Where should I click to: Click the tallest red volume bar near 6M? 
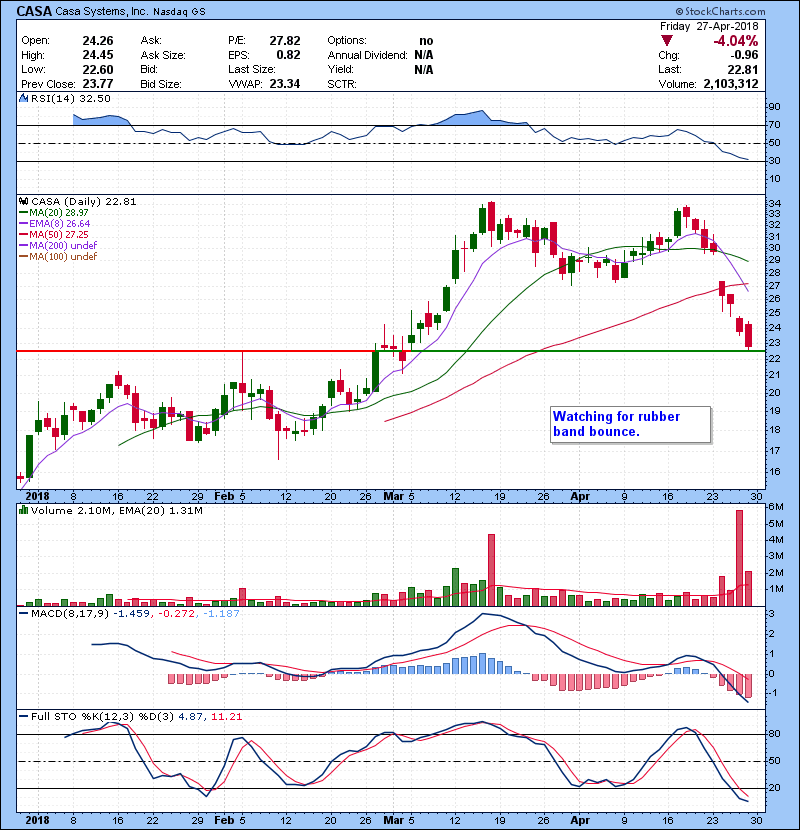739,558
